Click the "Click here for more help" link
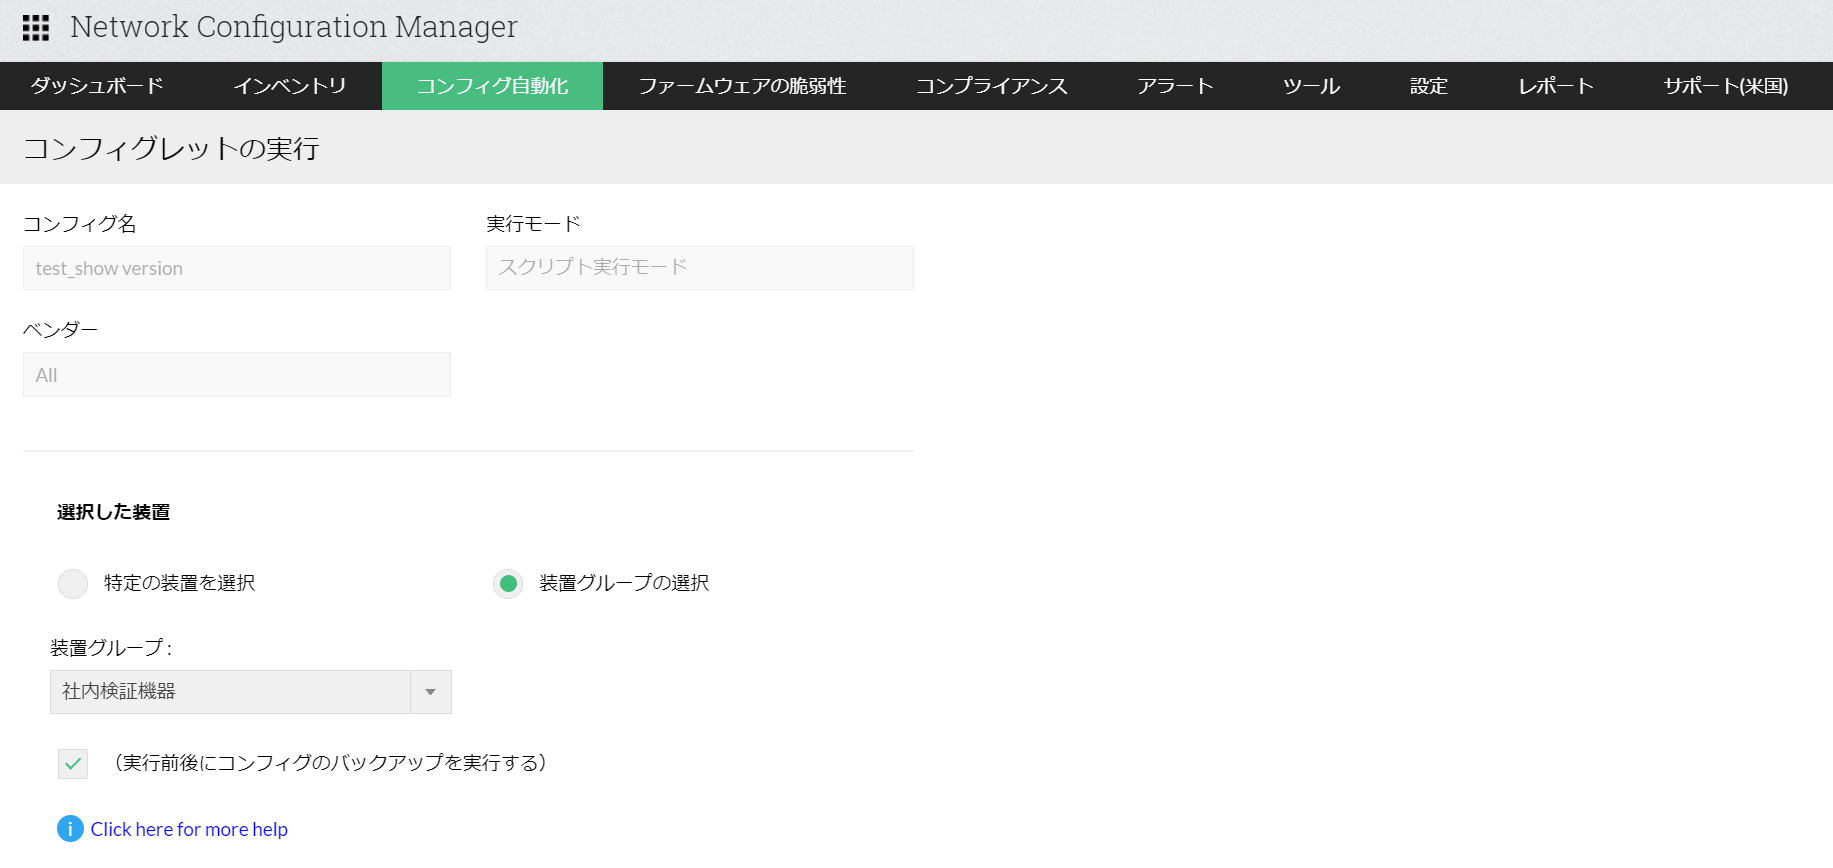Viewport: 1833px width, 868px height. 189,829
